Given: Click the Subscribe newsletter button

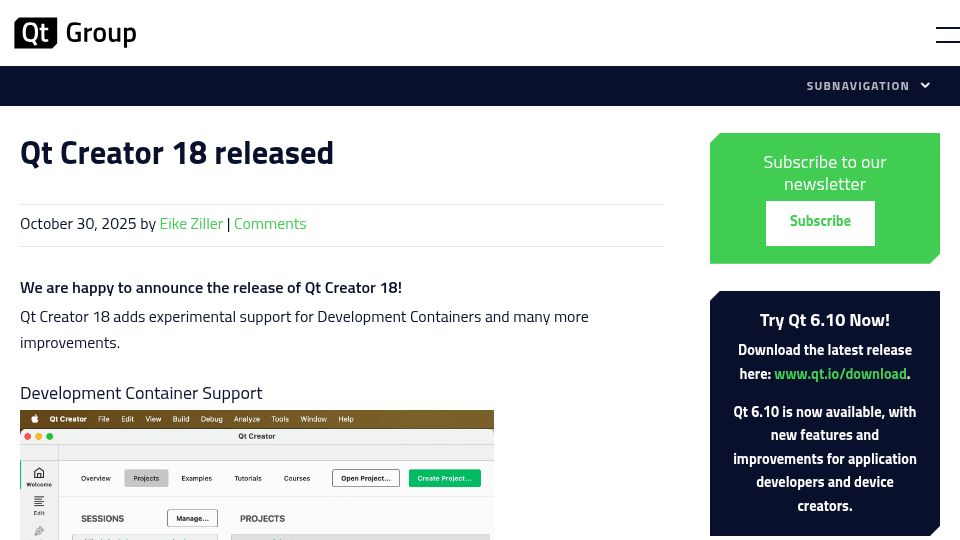Looking at the screenshot, I should 820,223.
